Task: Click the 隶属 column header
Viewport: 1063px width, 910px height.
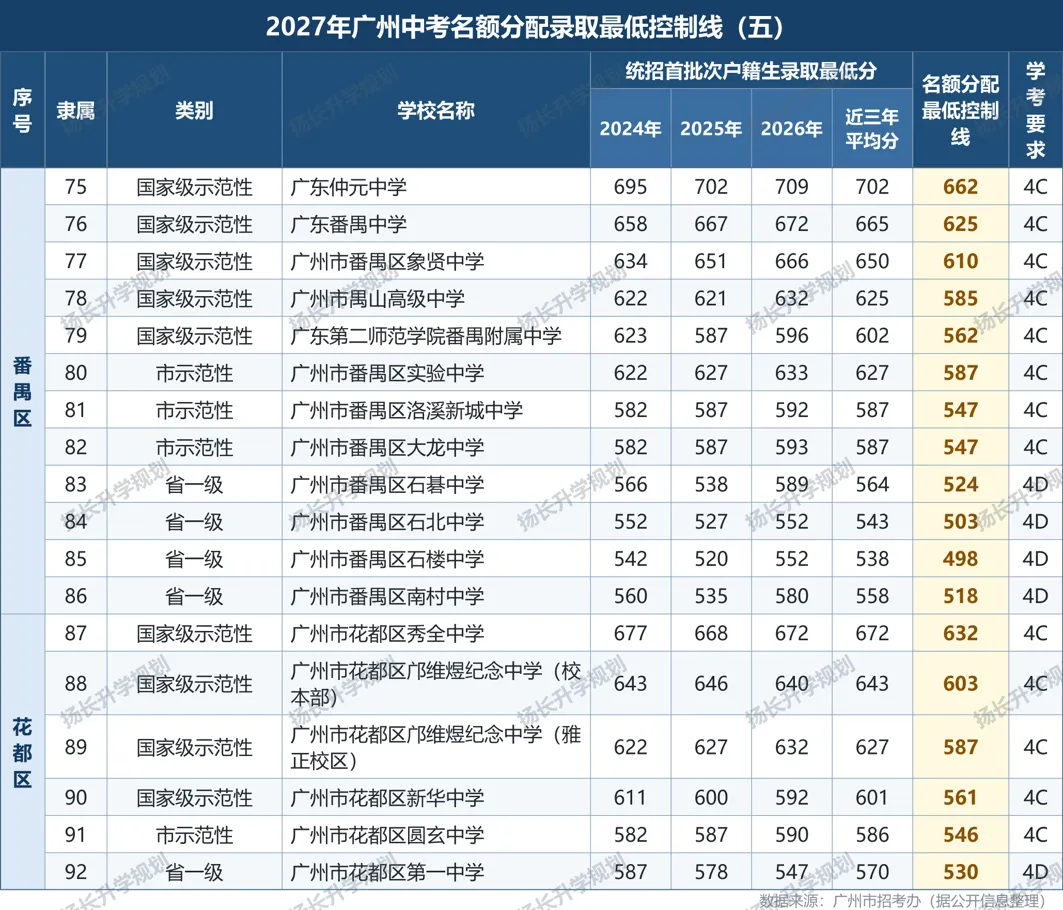Action: 75,111
